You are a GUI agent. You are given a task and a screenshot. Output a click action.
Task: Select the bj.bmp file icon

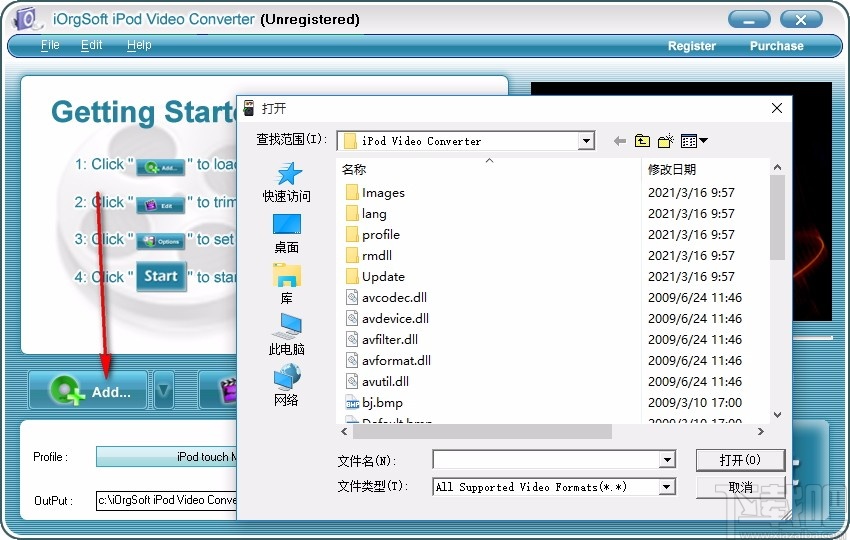click(x=352, y=403)
